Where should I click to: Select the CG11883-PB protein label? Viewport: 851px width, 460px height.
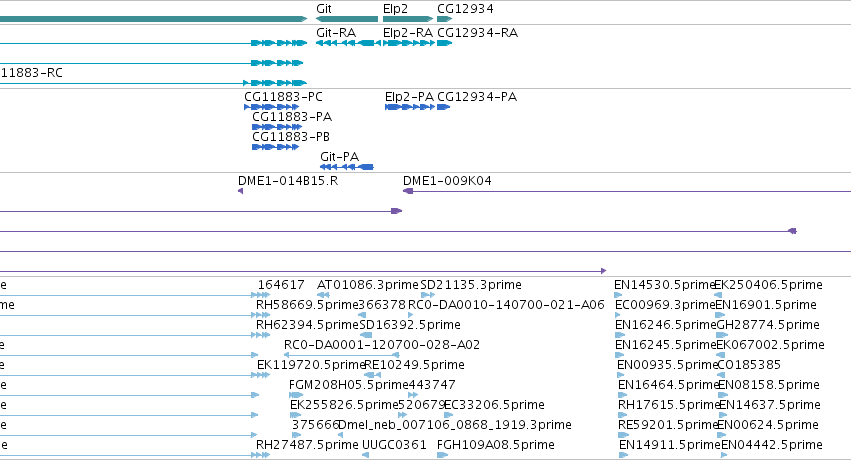click(x=291, y=136)
